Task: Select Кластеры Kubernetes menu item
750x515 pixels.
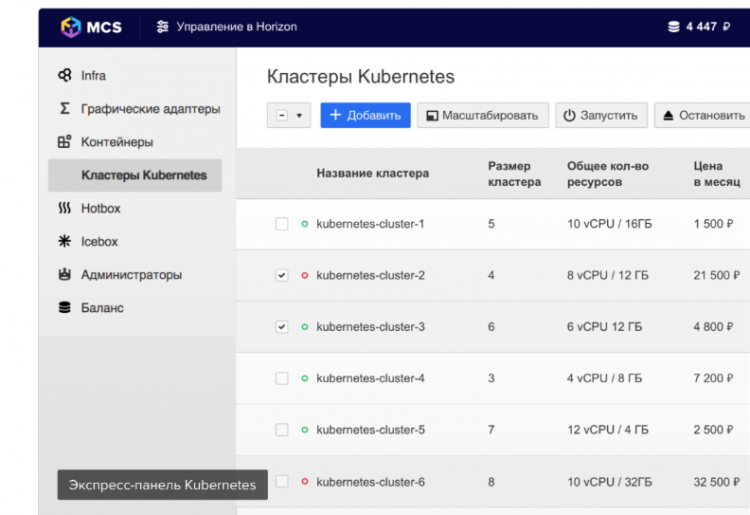Action: point(135,175)
